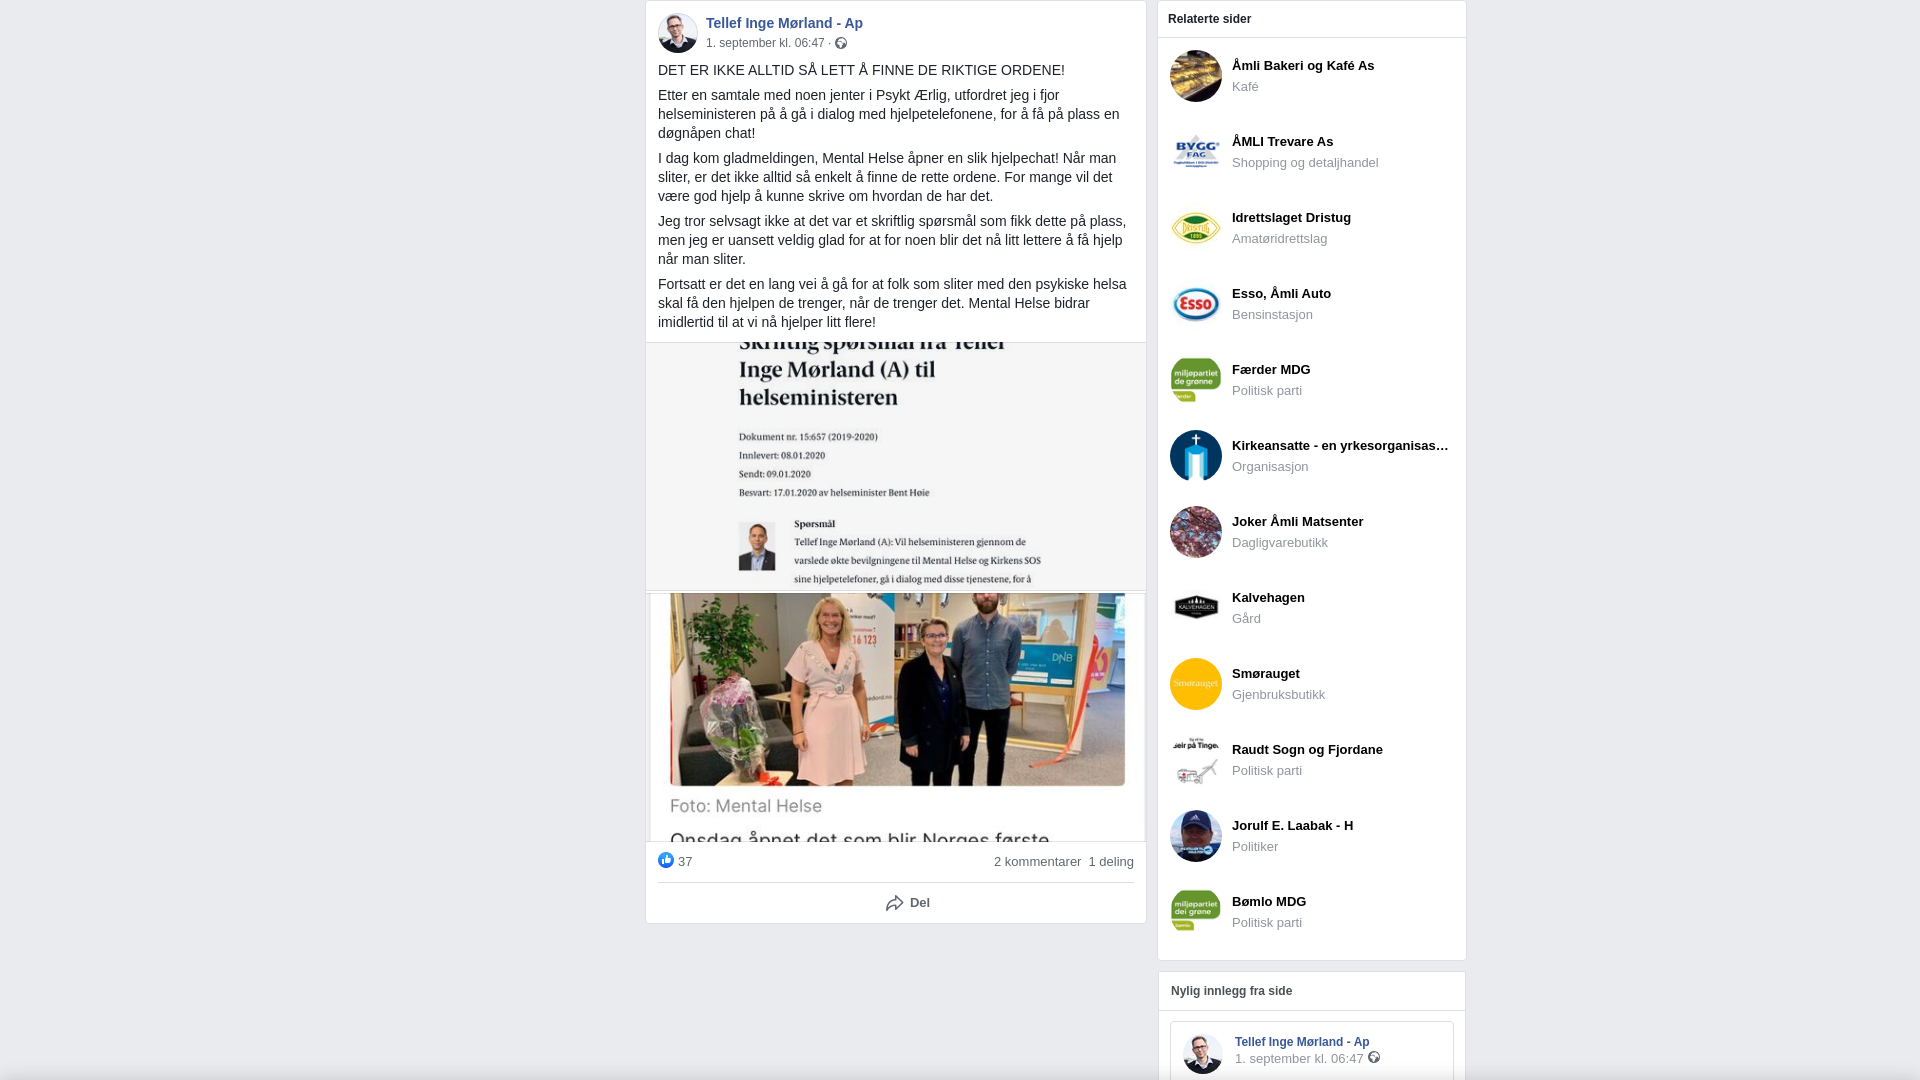Open the Åmli Bakeri og Kafé As thumbnail
The width and height of the screenshot is (1920, 1080).
coord(1196,76)
